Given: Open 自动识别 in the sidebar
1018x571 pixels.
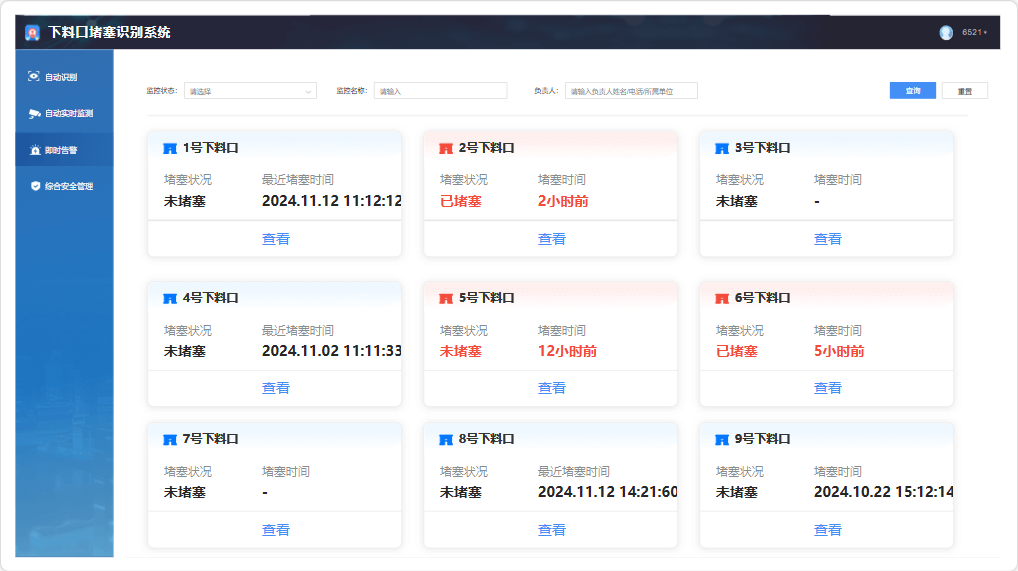Looking at the screenshot, I should point(60,77).
